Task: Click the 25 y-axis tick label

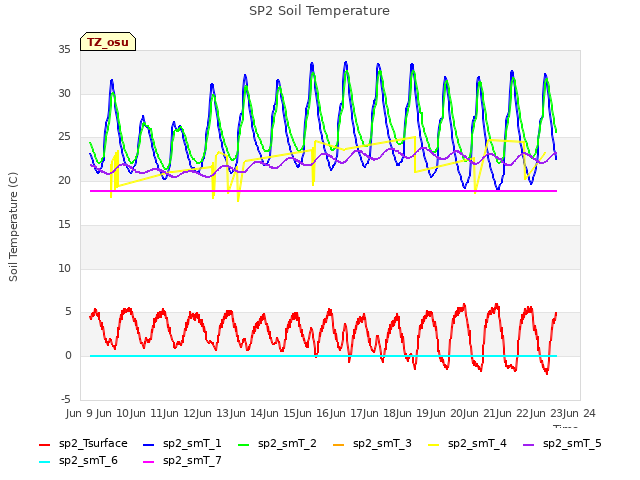Action: (x=64, y=137)
